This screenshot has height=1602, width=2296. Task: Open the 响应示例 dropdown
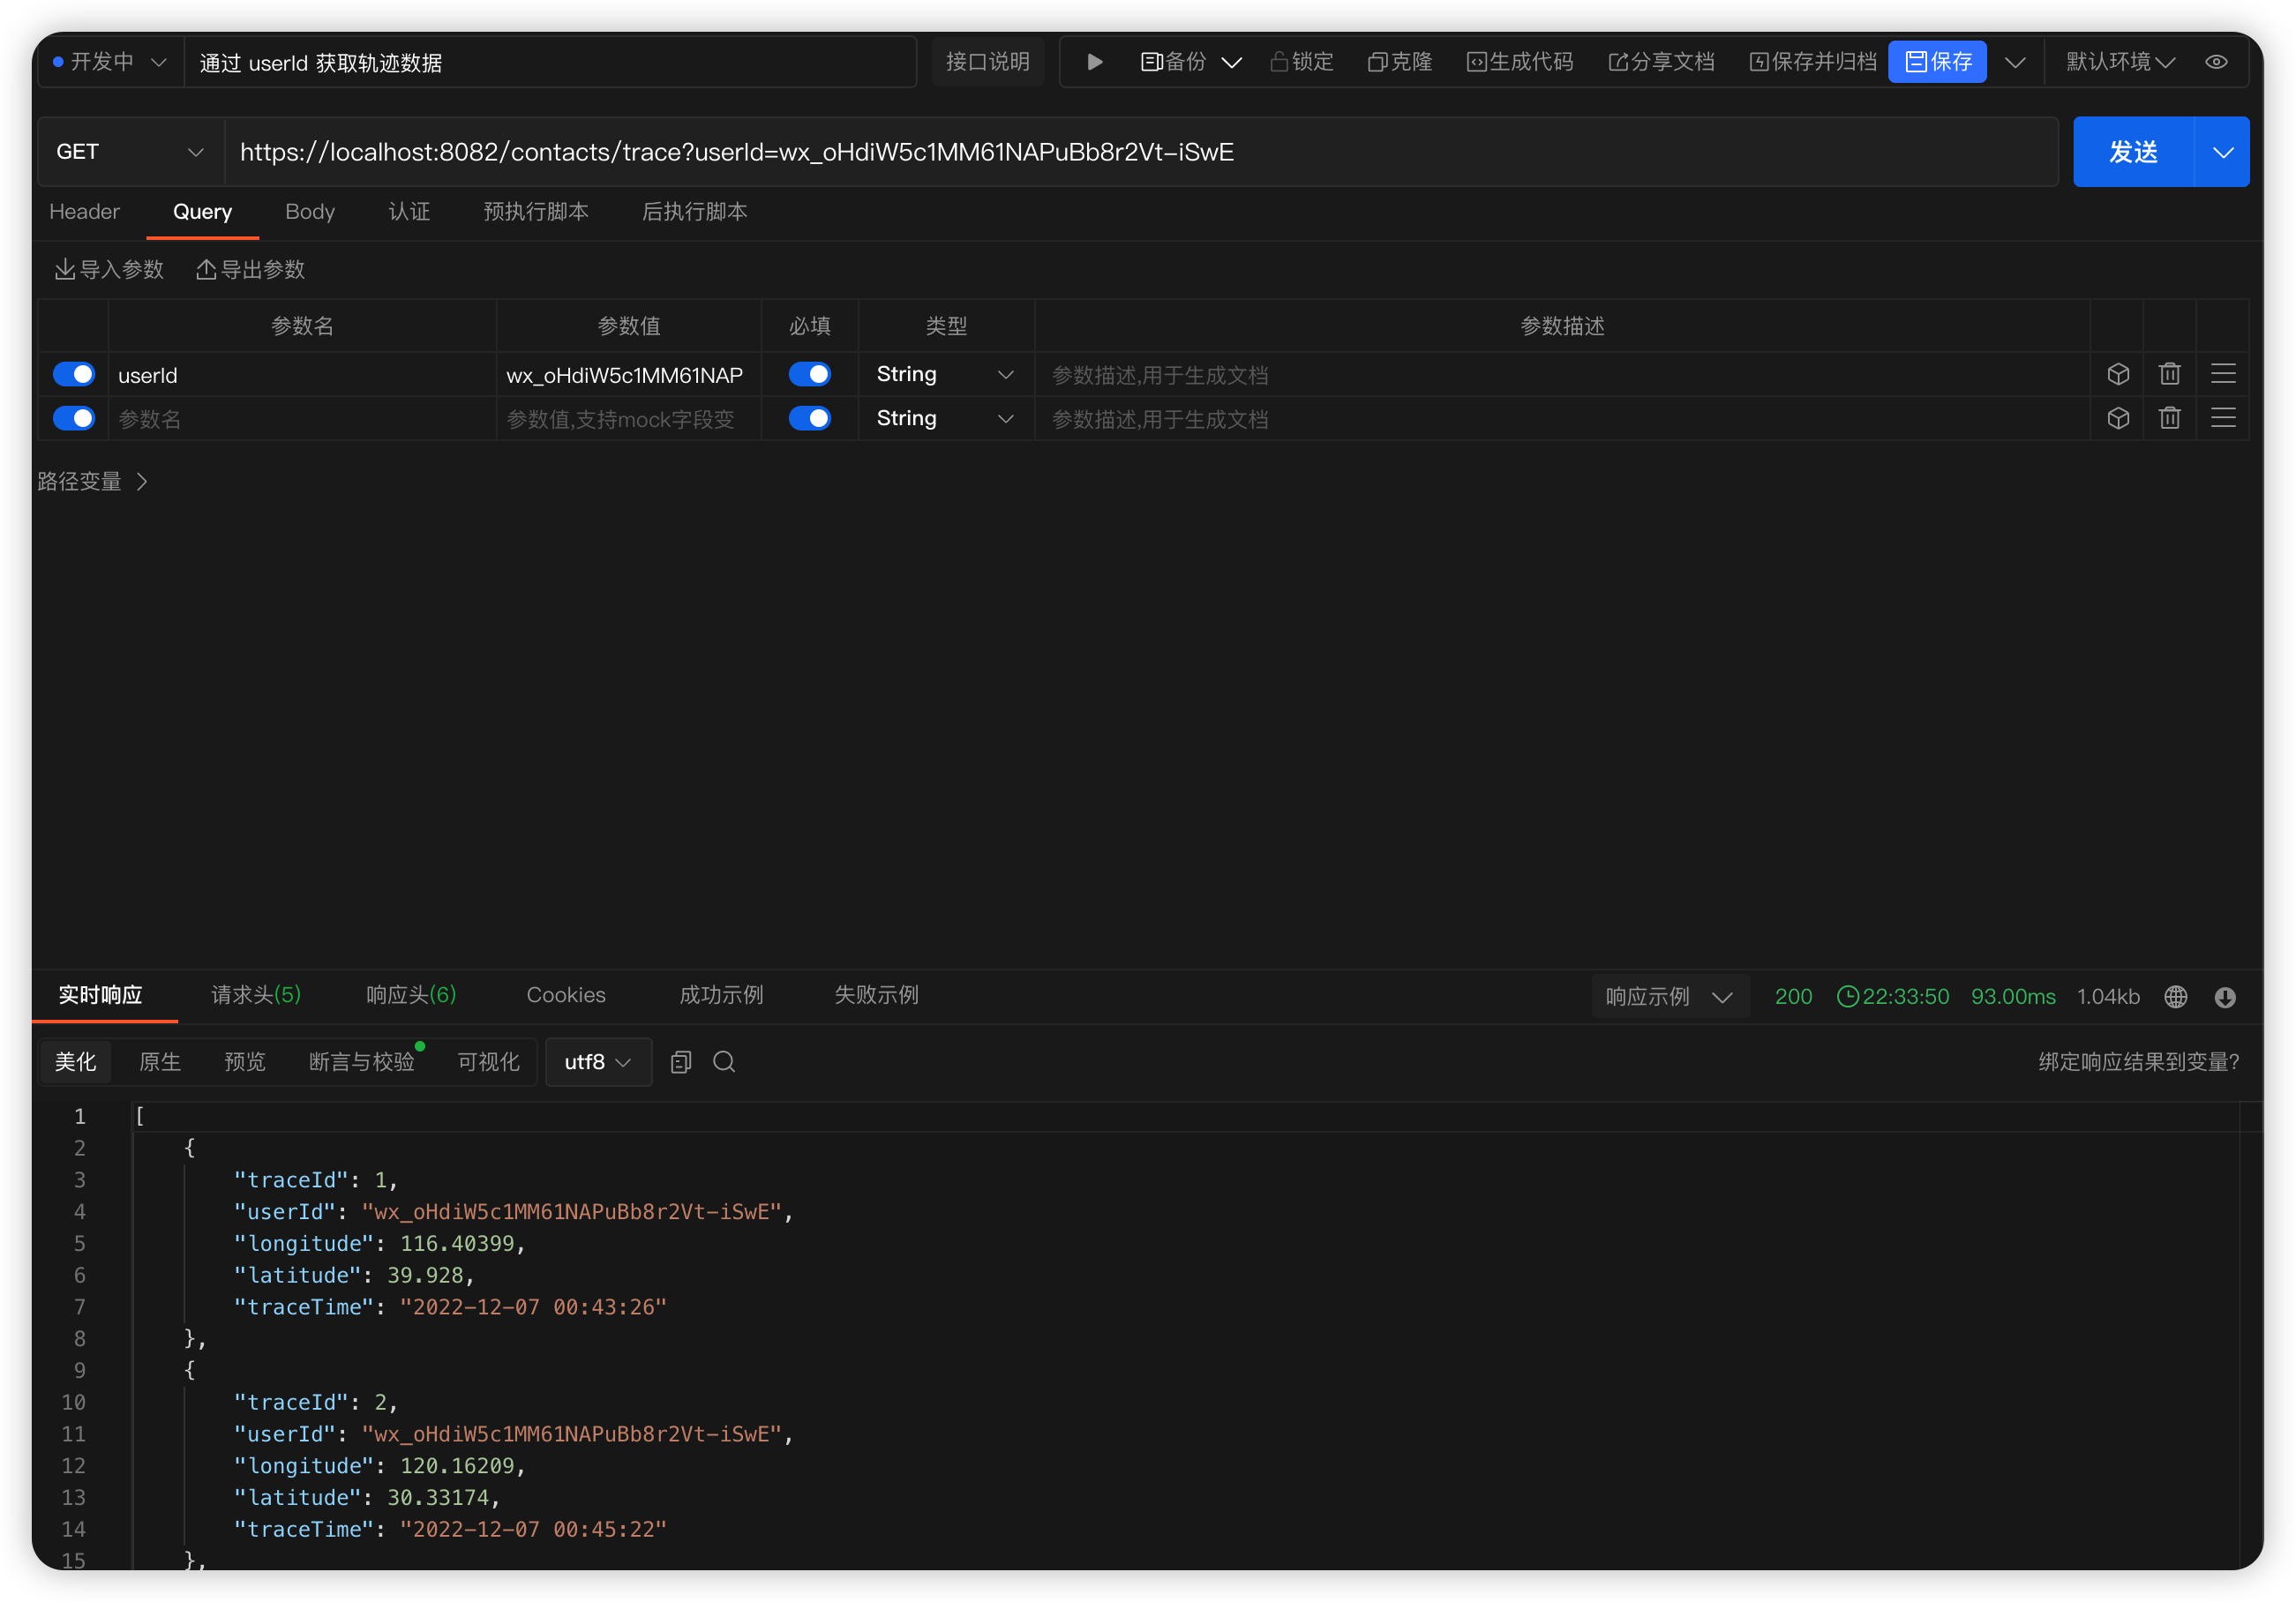pos(1670,998)
